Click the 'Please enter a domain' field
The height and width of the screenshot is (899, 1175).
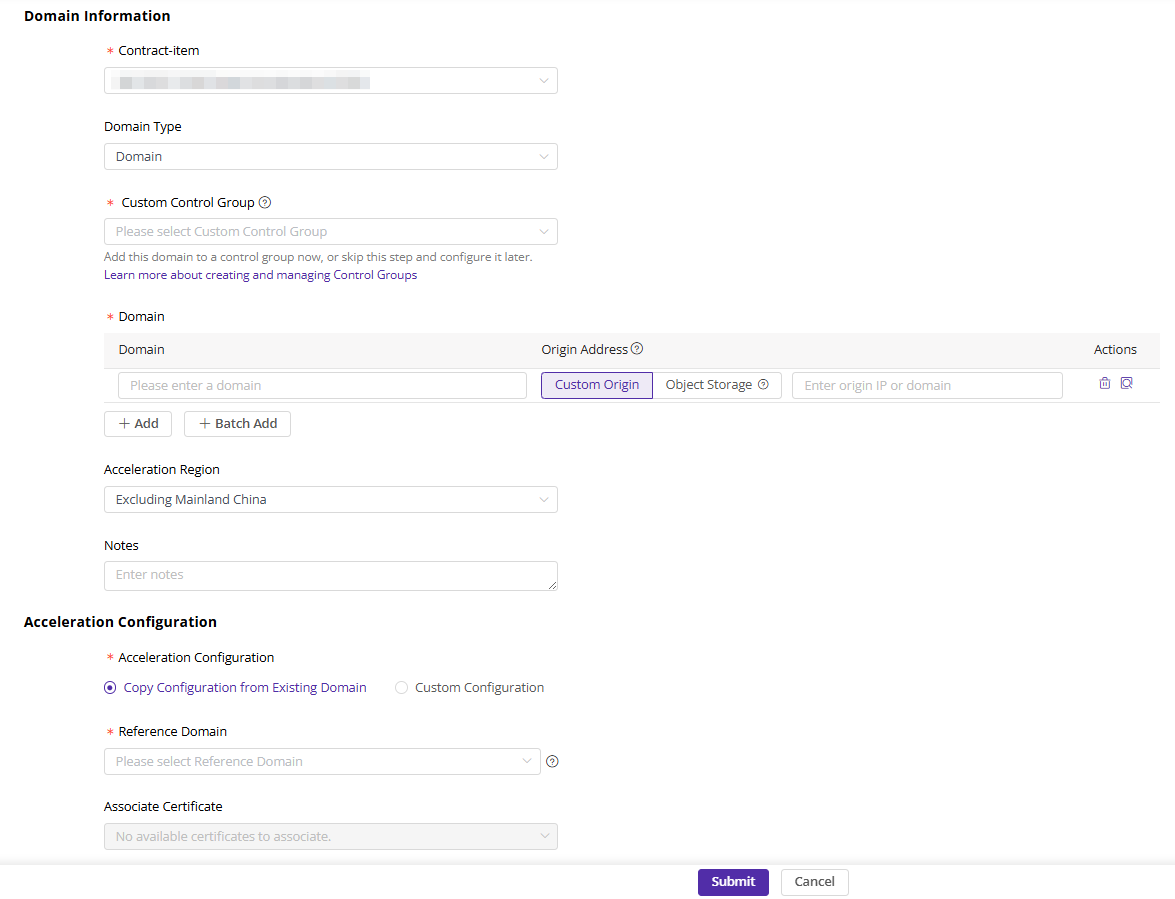(x=322, y=386)
